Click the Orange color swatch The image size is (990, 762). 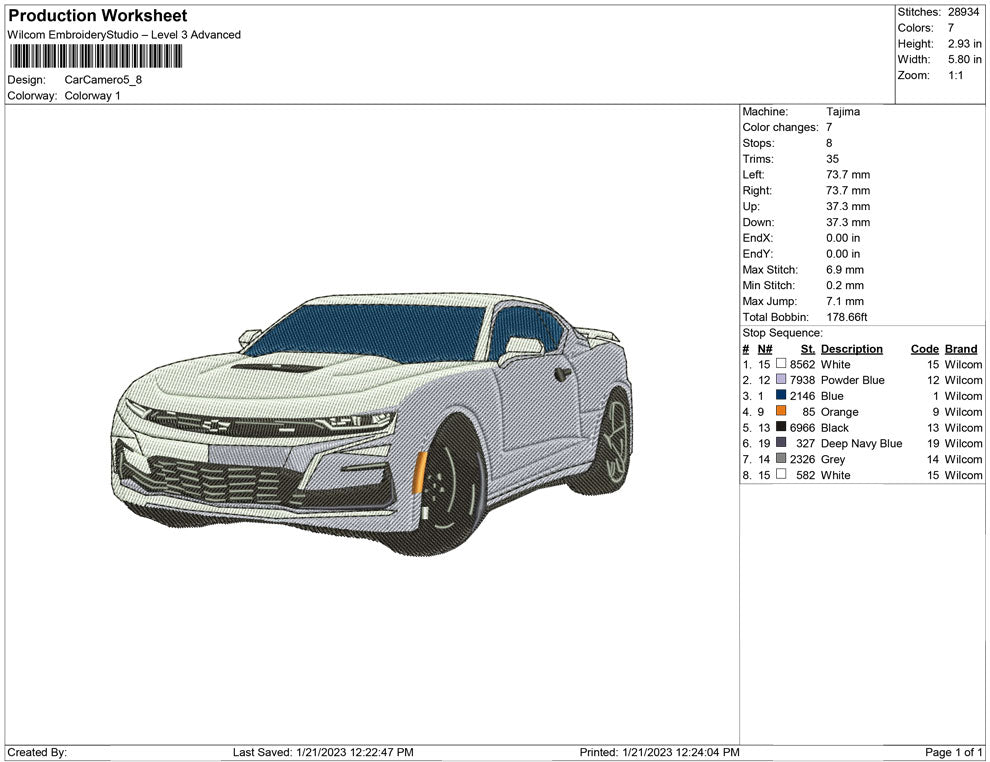(x=781, y=411)
